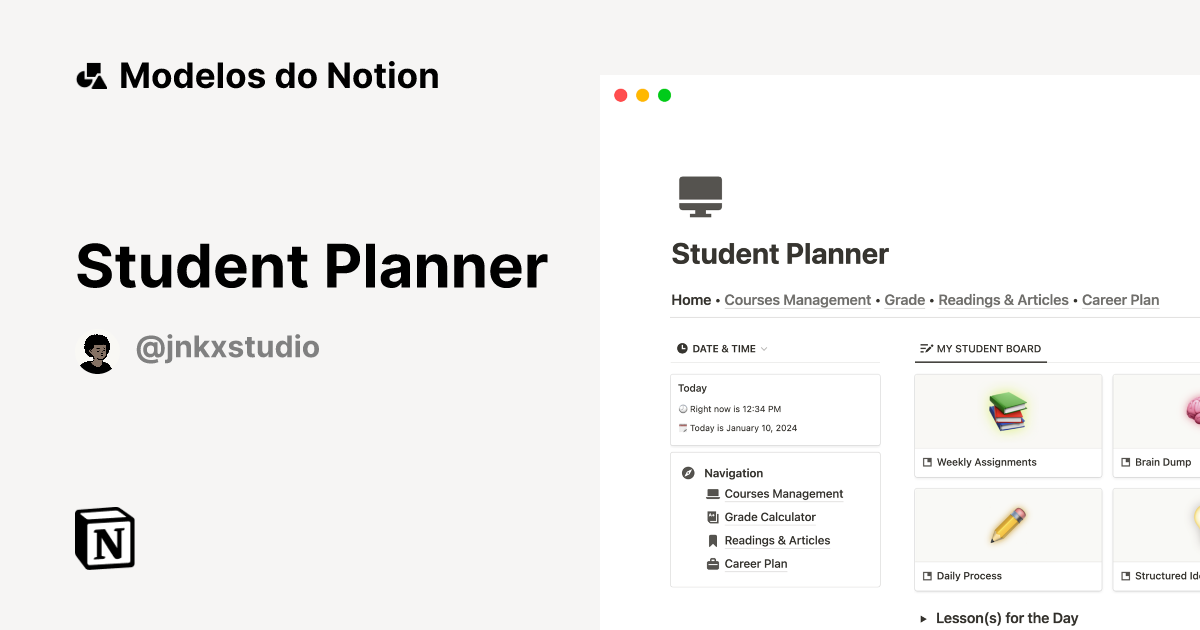Viewport: 1200px width, 630px height.
Task: Click the laptop icon next to Courses Management
Action: pyautogui.click(x=713, y=493)
